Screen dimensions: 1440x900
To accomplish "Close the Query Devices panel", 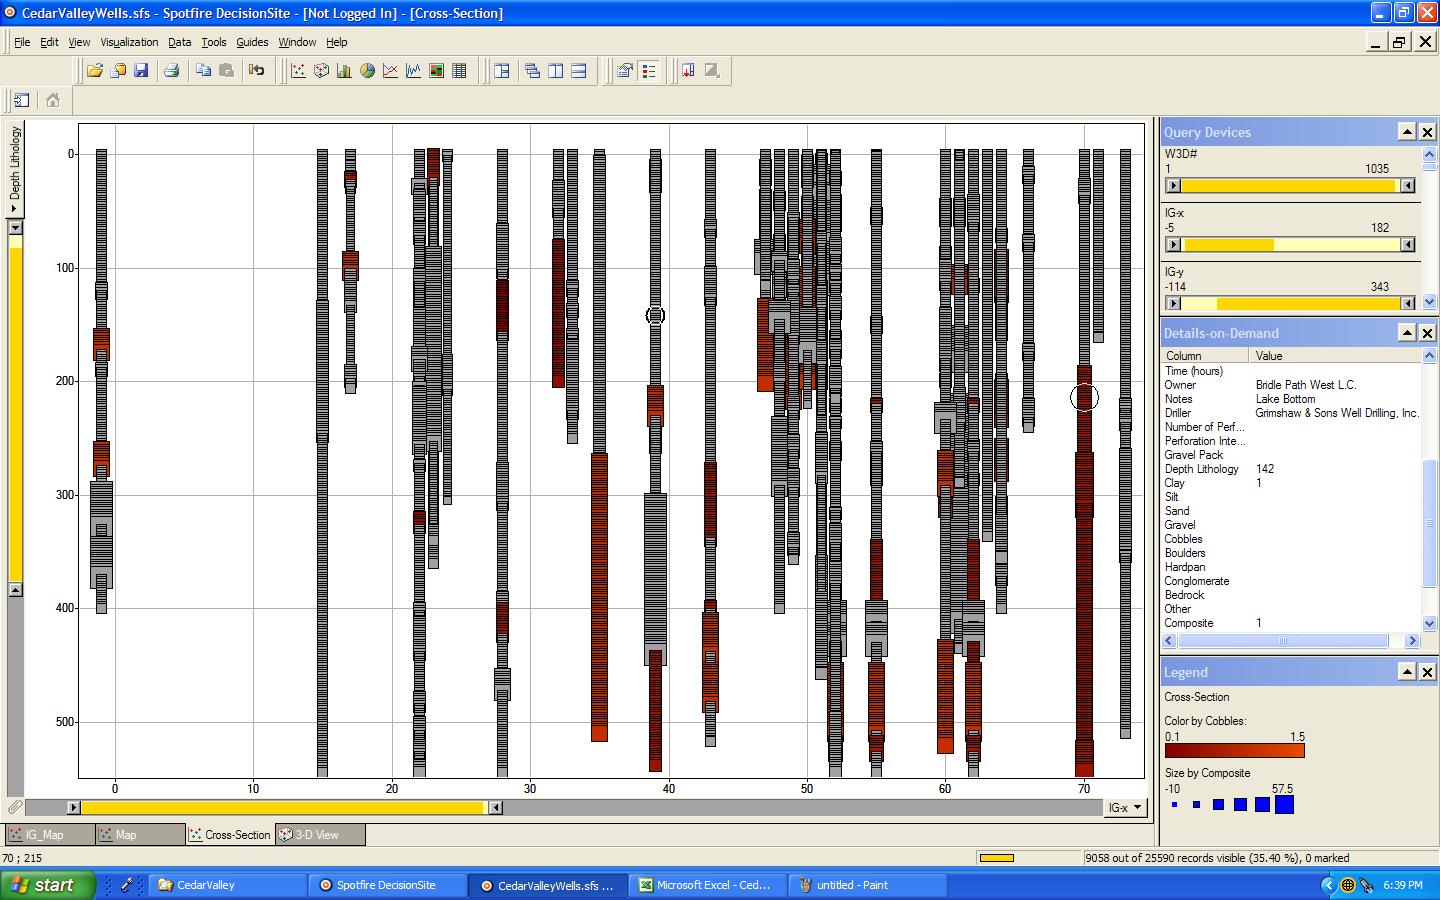I will pyautogui.click(x=1427, y=132).
